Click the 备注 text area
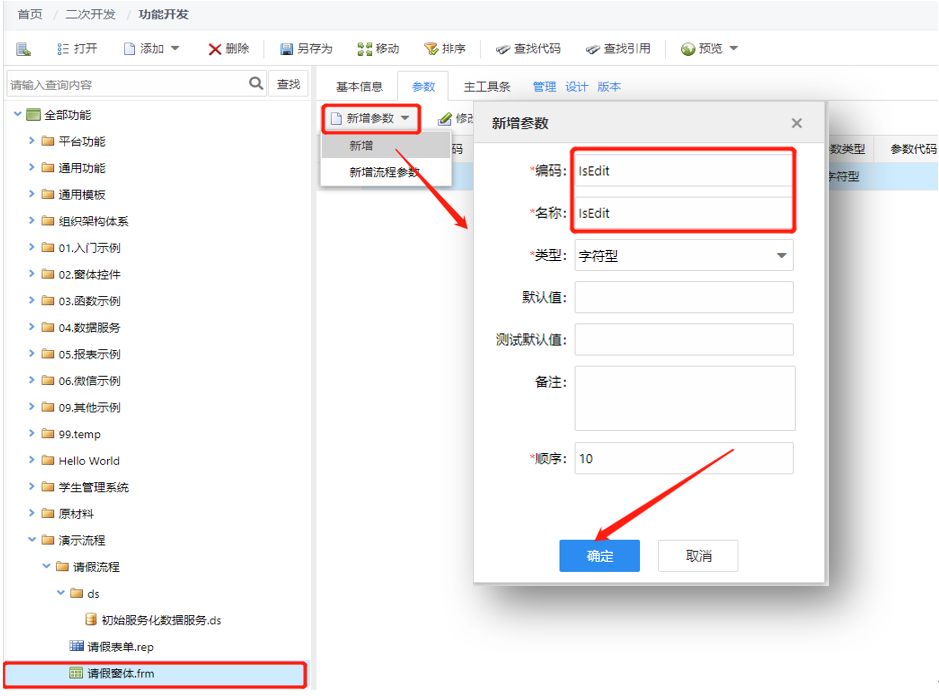 (x=684, y=398)
